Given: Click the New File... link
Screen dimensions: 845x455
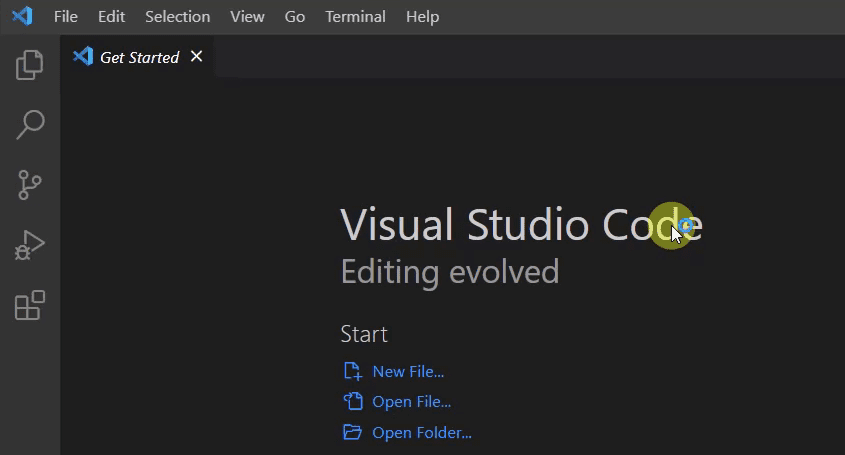Looking at the screenshot, I should [408, 372].
